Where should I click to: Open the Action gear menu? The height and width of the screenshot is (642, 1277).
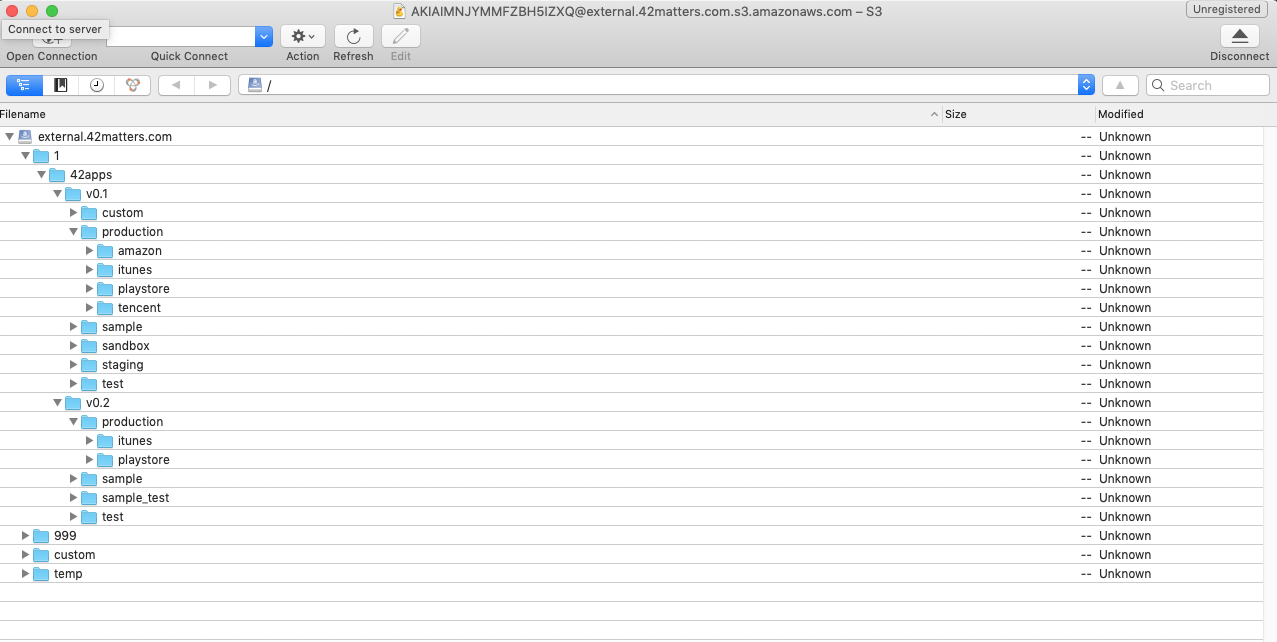[x=302, y=36]
